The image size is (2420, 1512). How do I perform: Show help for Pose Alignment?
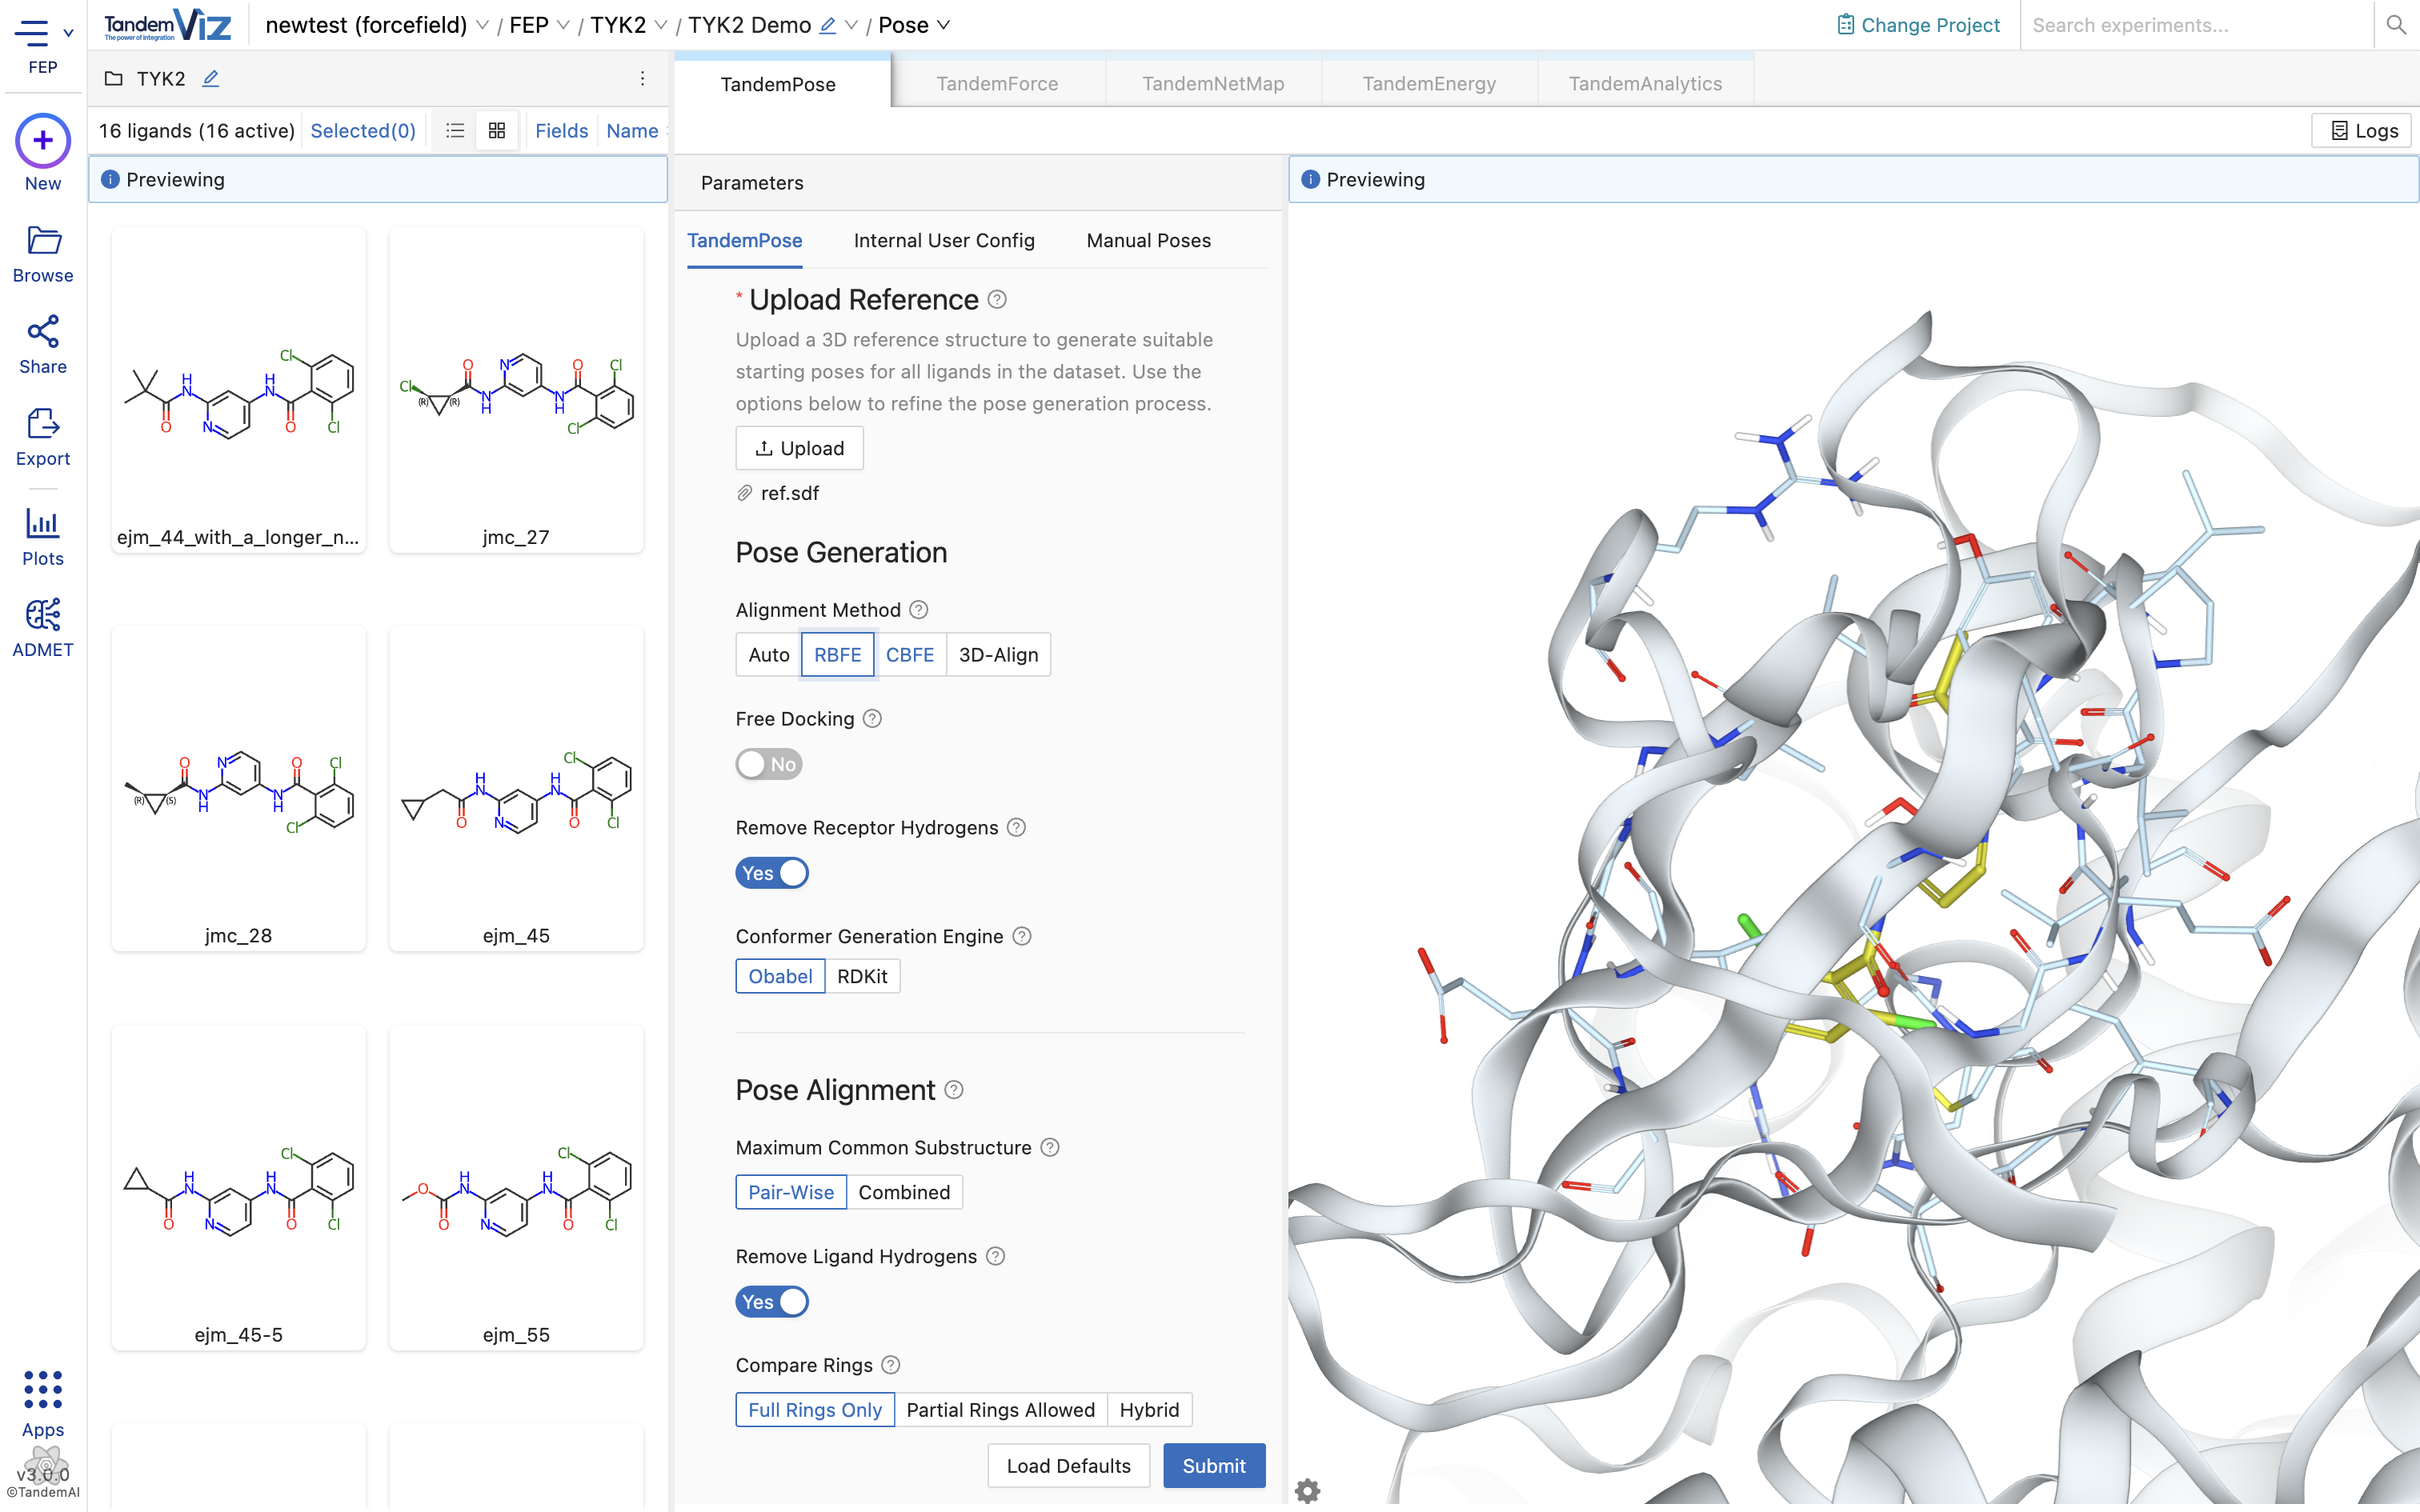(x=954, y=1089)
